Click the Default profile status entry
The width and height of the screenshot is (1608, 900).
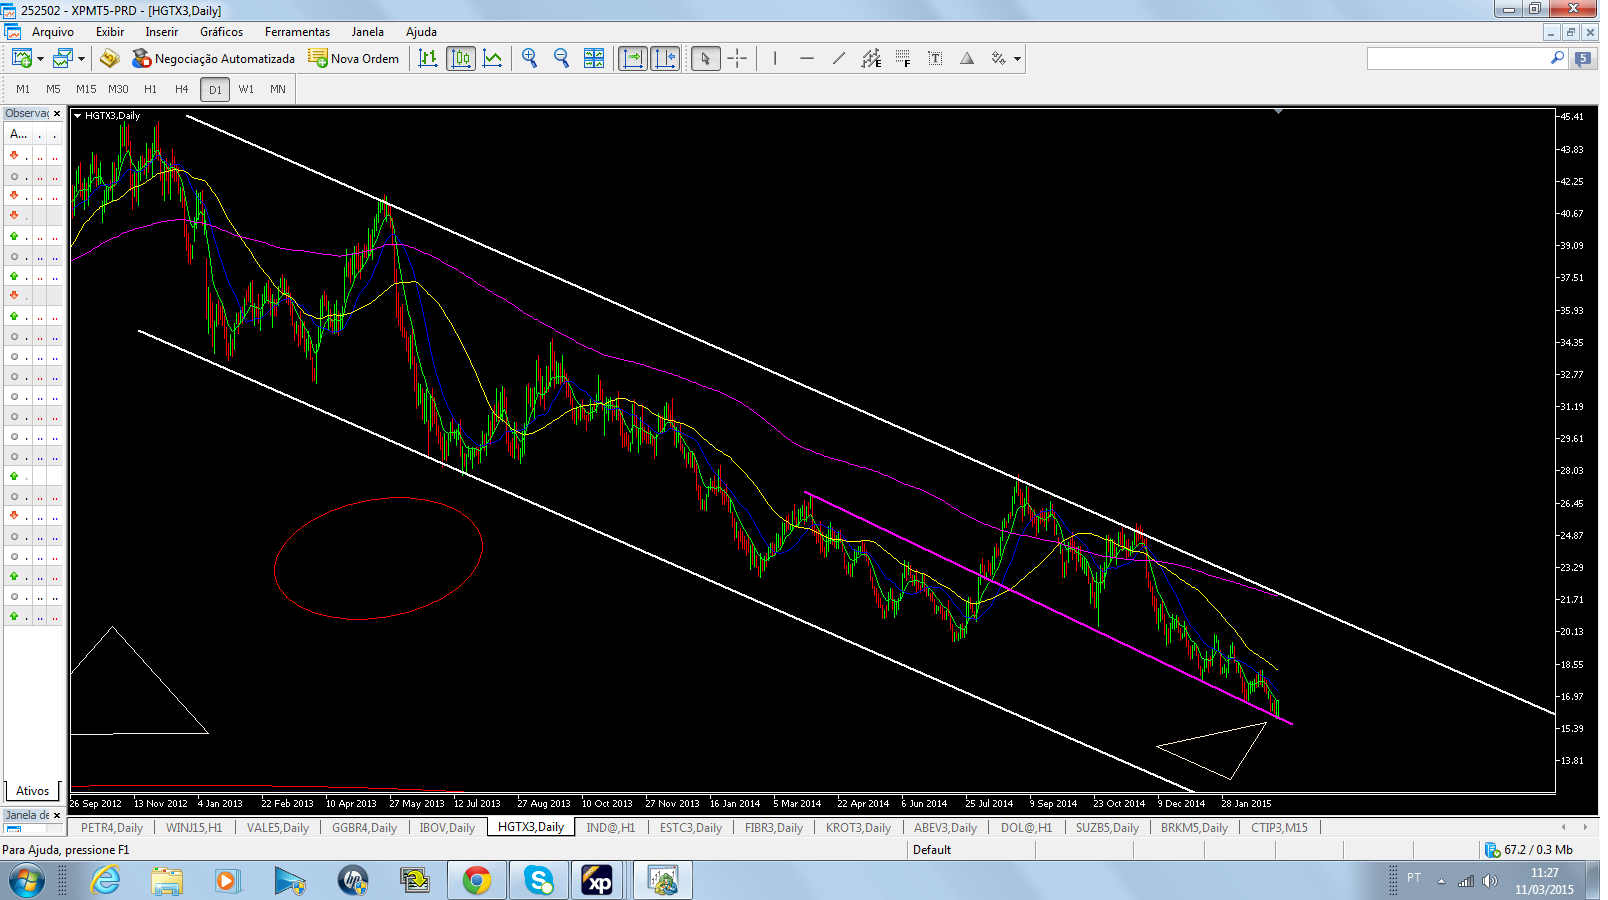[x=932, y=850]
